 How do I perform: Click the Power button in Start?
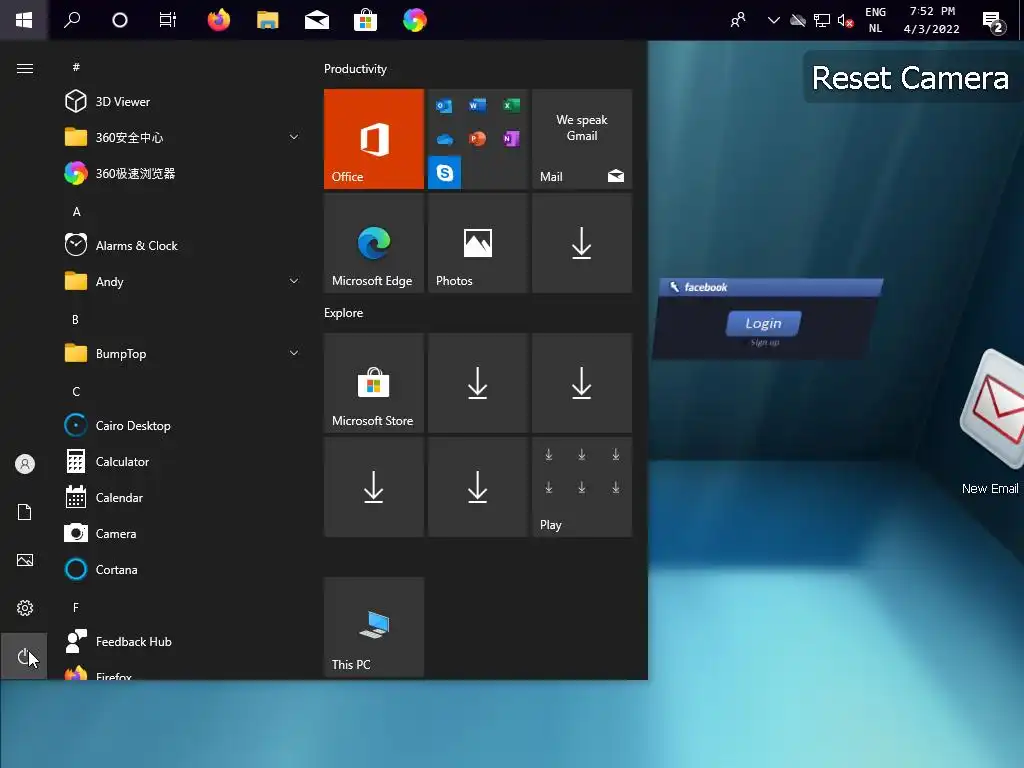24,656
